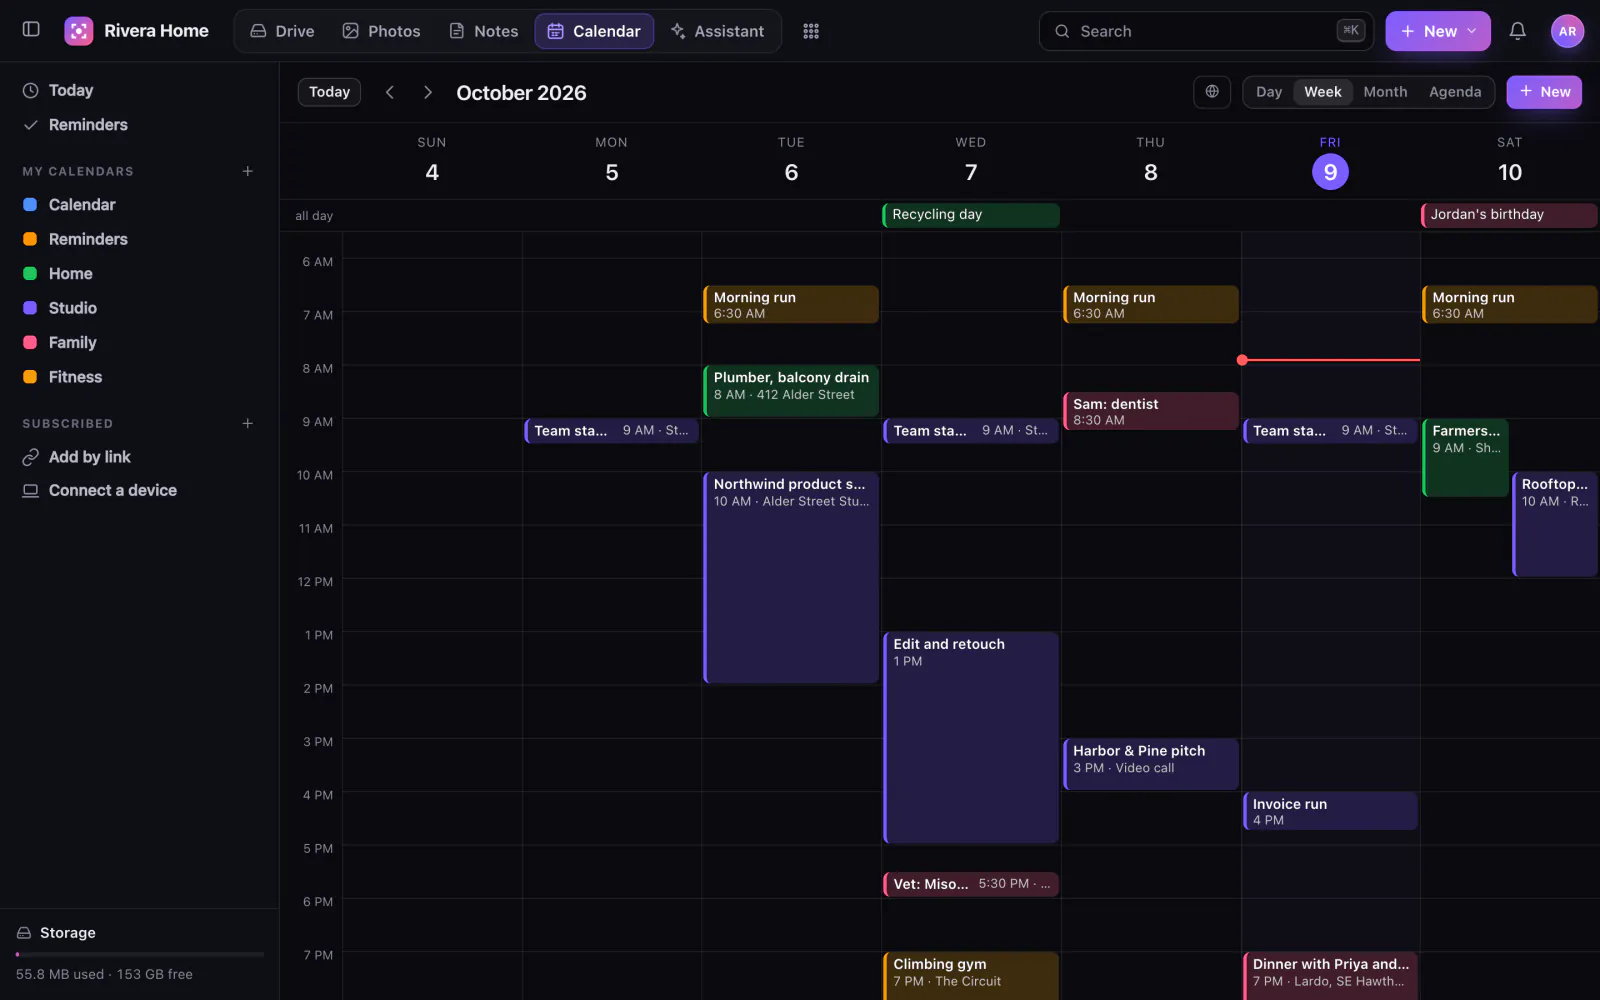Click the storage usage bar
The width and height of the screenshot is (1600, 1000).
coord(140,955)
